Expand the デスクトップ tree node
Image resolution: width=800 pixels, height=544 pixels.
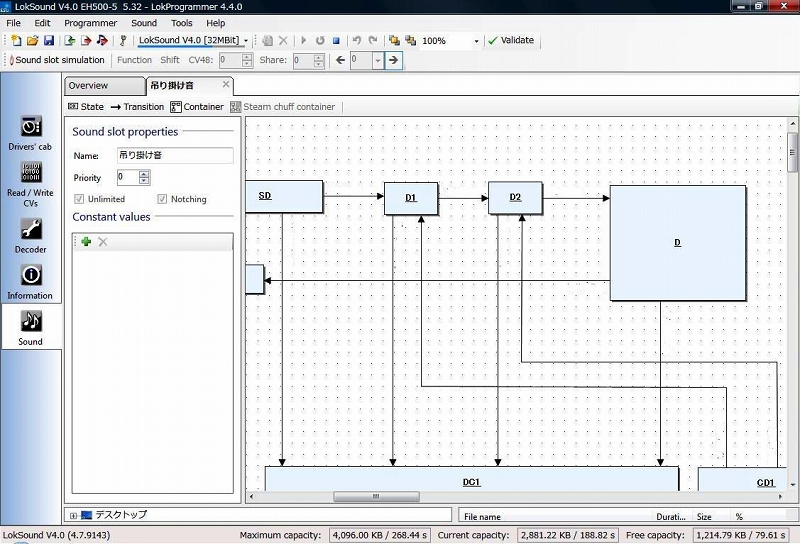click(x=73, y=516)
